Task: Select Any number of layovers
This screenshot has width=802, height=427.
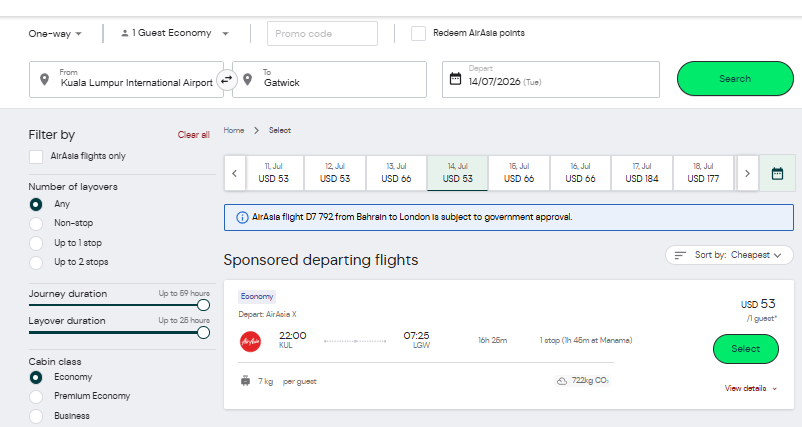Action: [36, 205]
